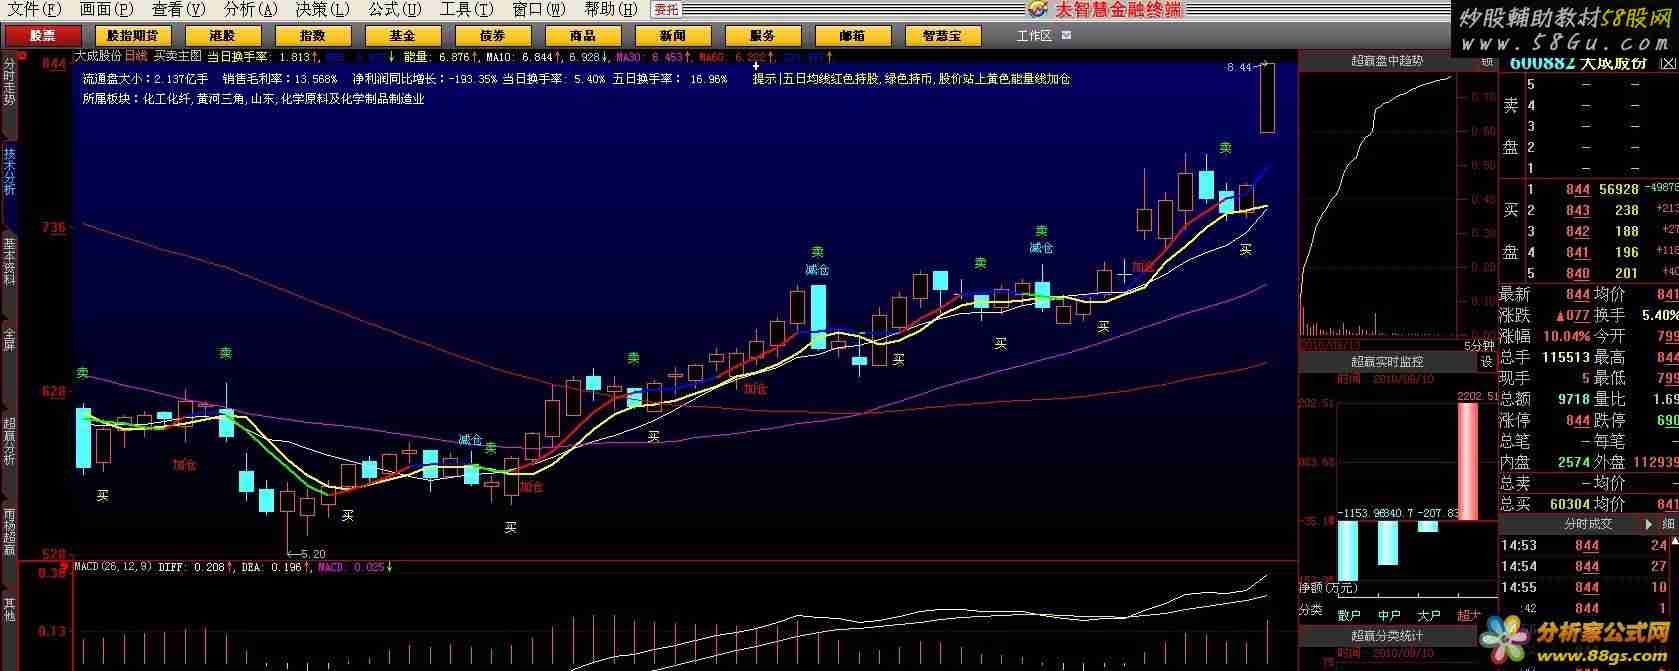
Task: Click the 分时成交 section header
Action: (1588, 524)
